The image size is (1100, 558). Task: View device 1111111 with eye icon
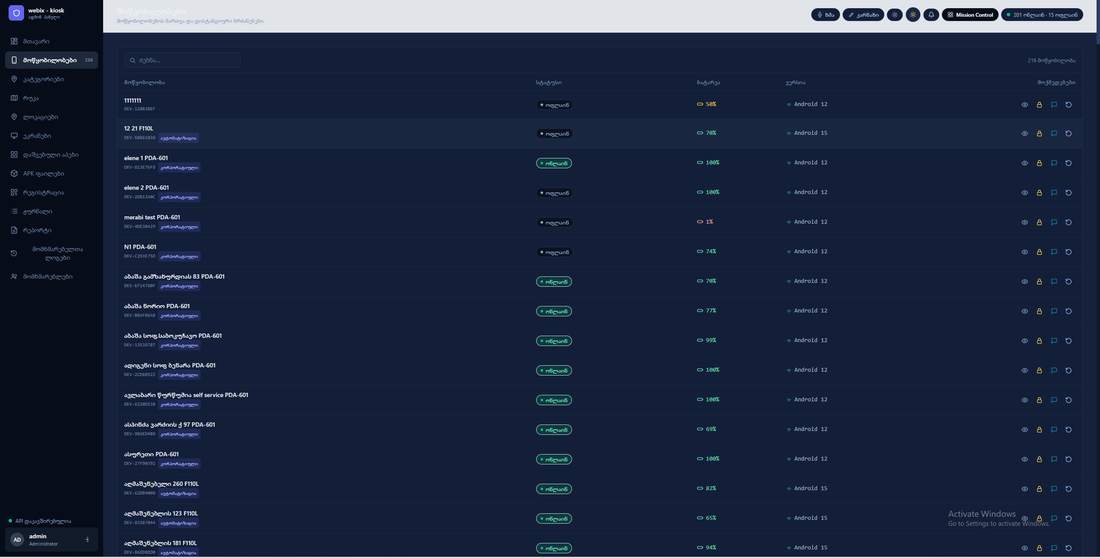click(x=1024, y=105)
